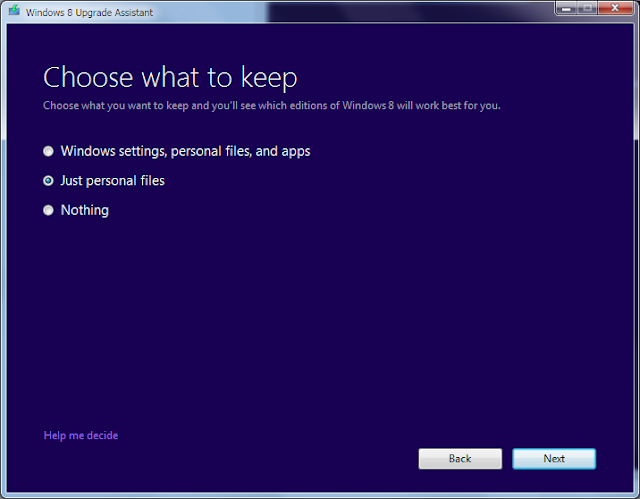This screenshot has width=640, height=499.
Task: Click the Next button
Action: [554, 459]
